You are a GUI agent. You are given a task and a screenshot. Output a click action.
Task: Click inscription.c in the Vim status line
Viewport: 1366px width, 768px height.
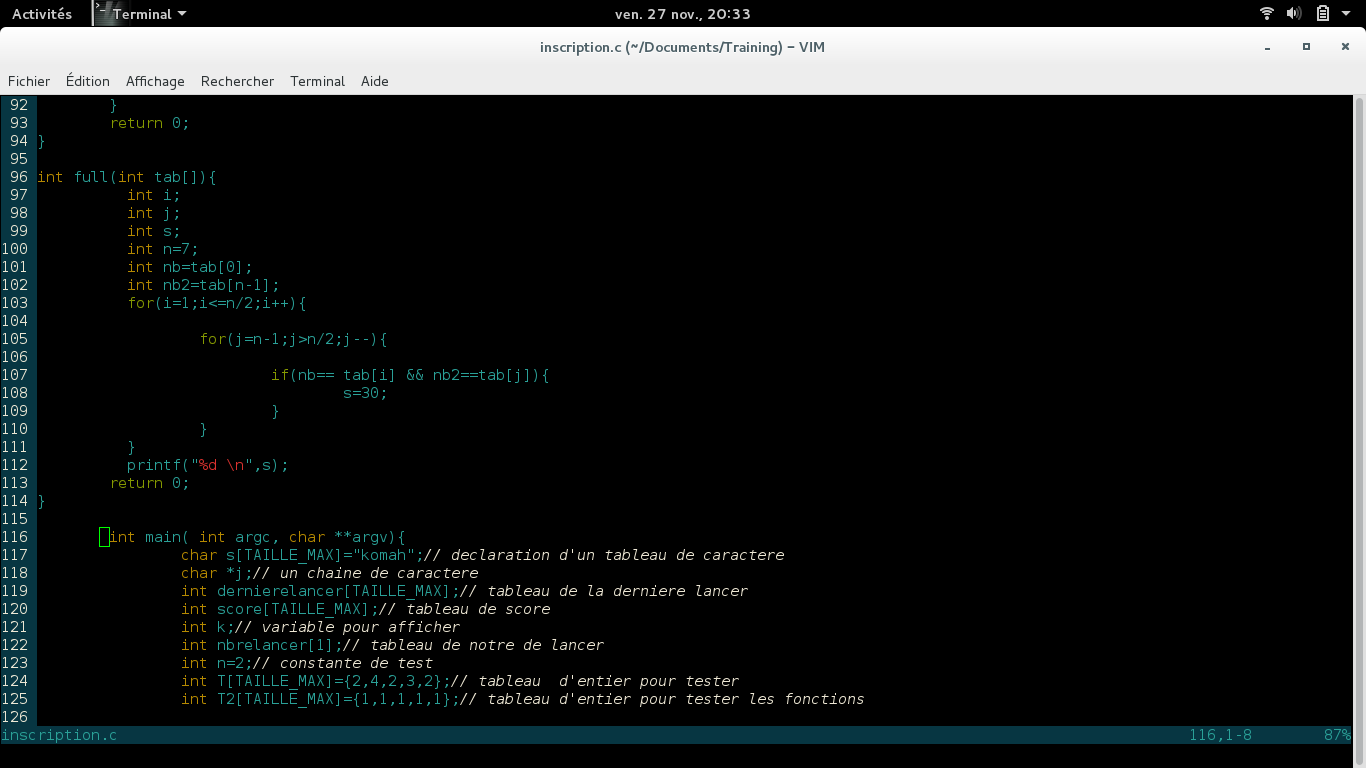click(59, 735)
